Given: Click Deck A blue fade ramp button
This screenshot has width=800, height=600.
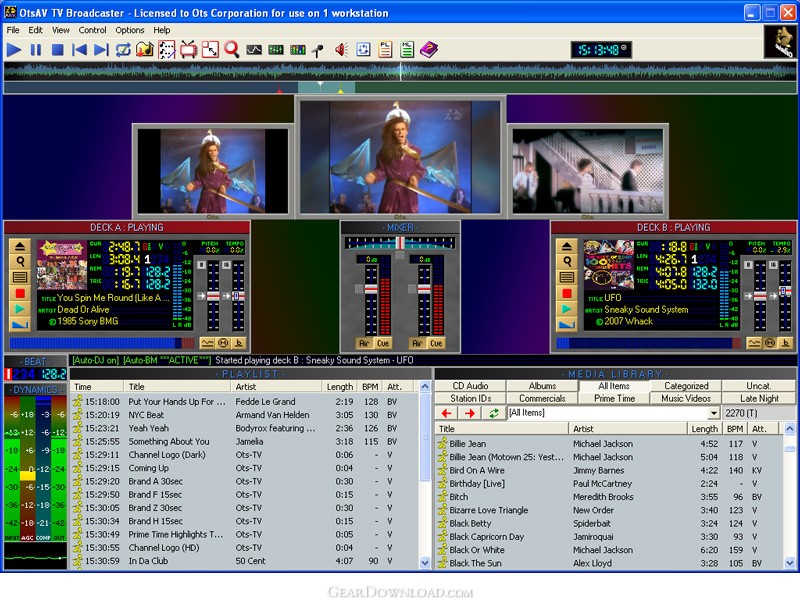Looking at the screenshot, I should 20,324.
